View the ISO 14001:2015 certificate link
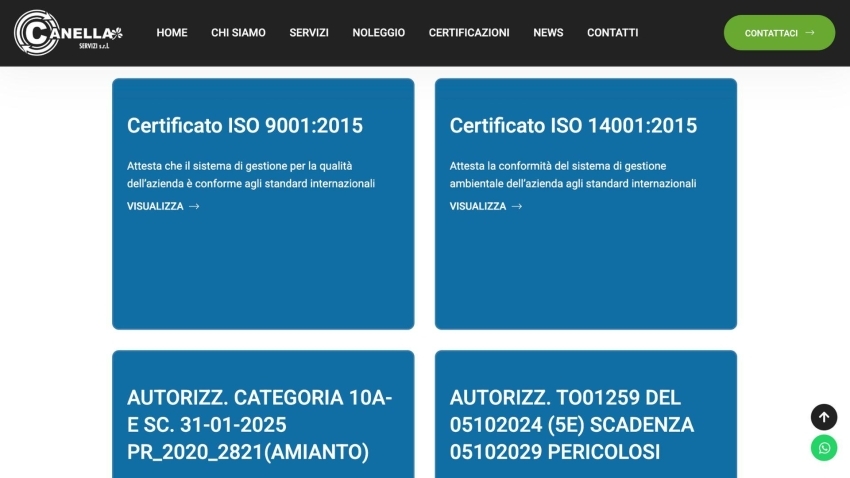The image size is (850, 478). 478,207
